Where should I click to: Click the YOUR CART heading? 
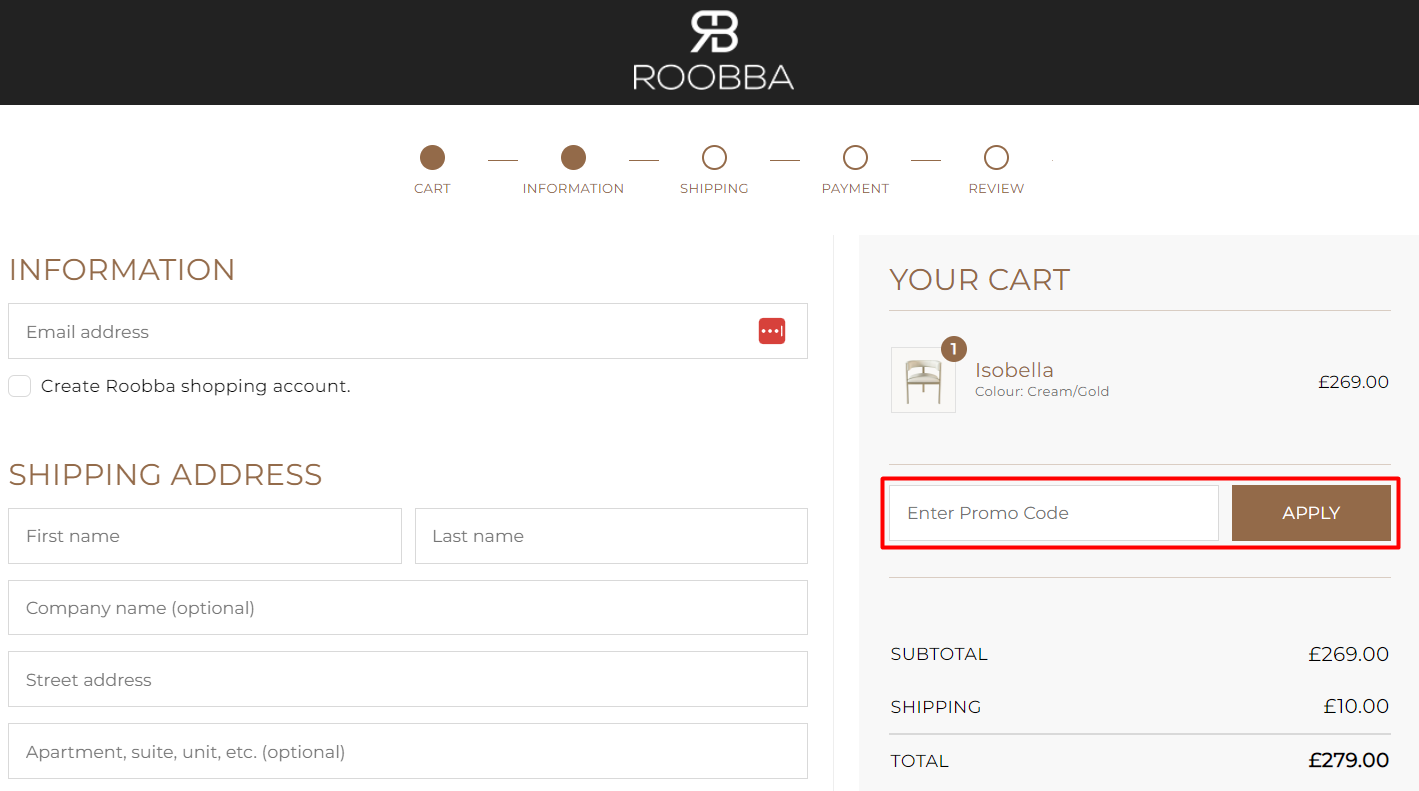point(980,280)
